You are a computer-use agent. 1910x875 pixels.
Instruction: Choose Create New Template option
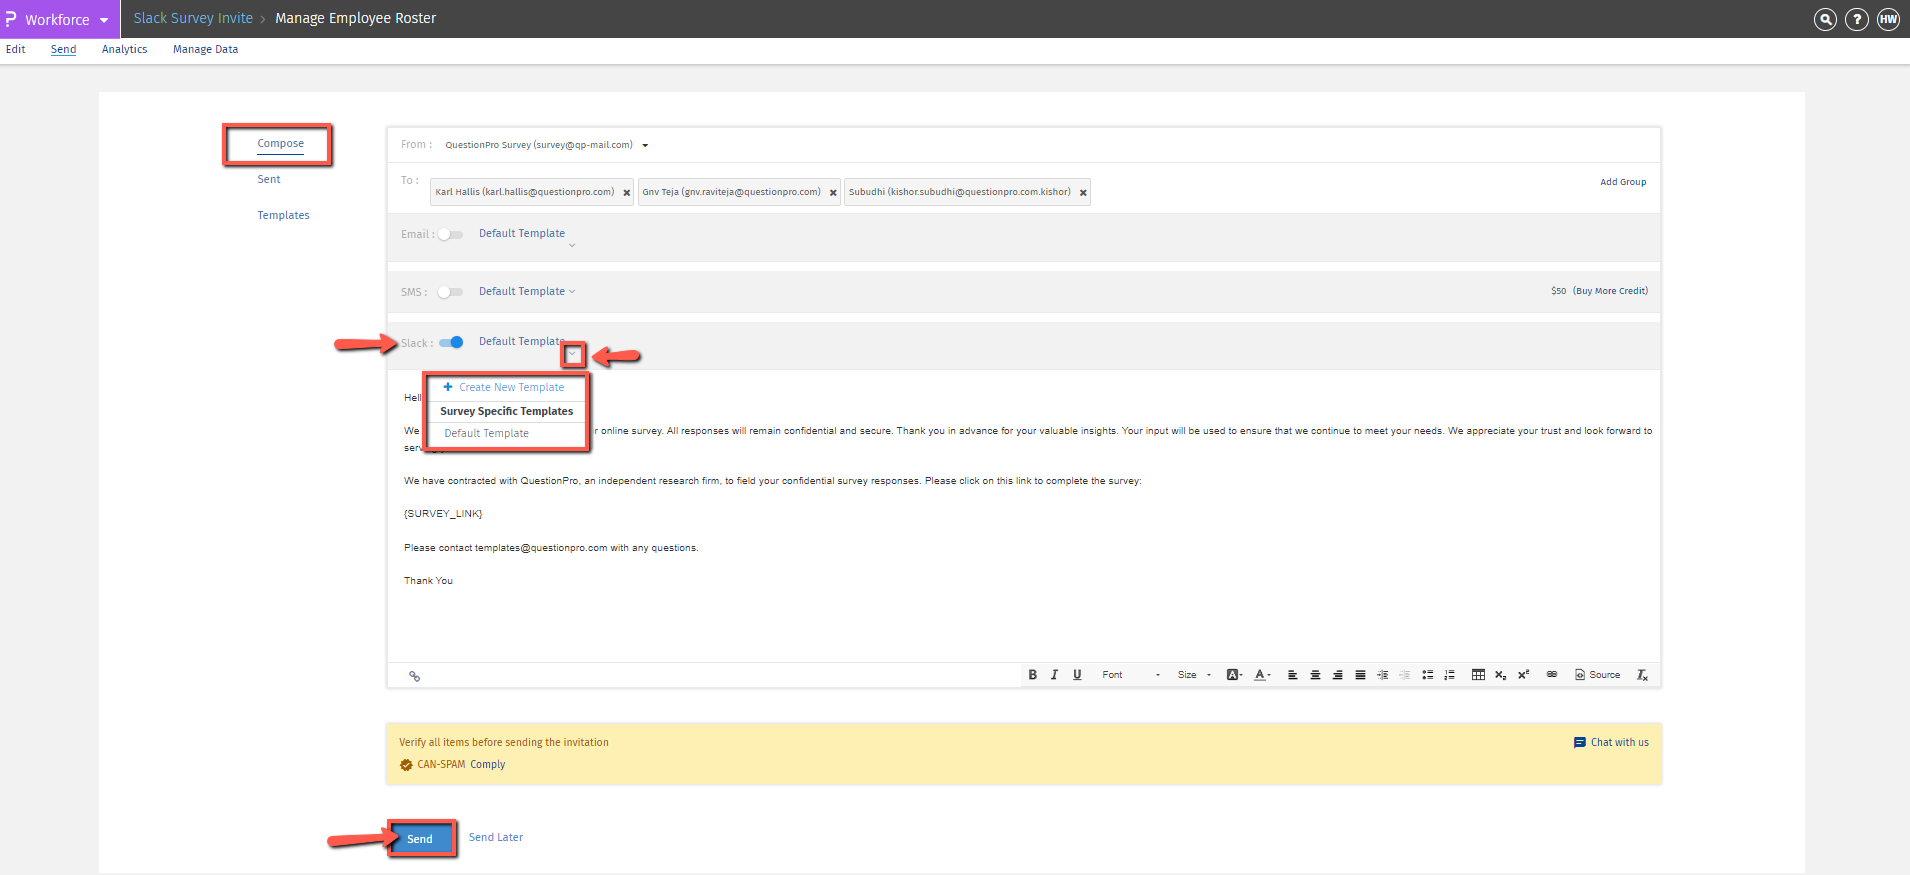[511, 387]
